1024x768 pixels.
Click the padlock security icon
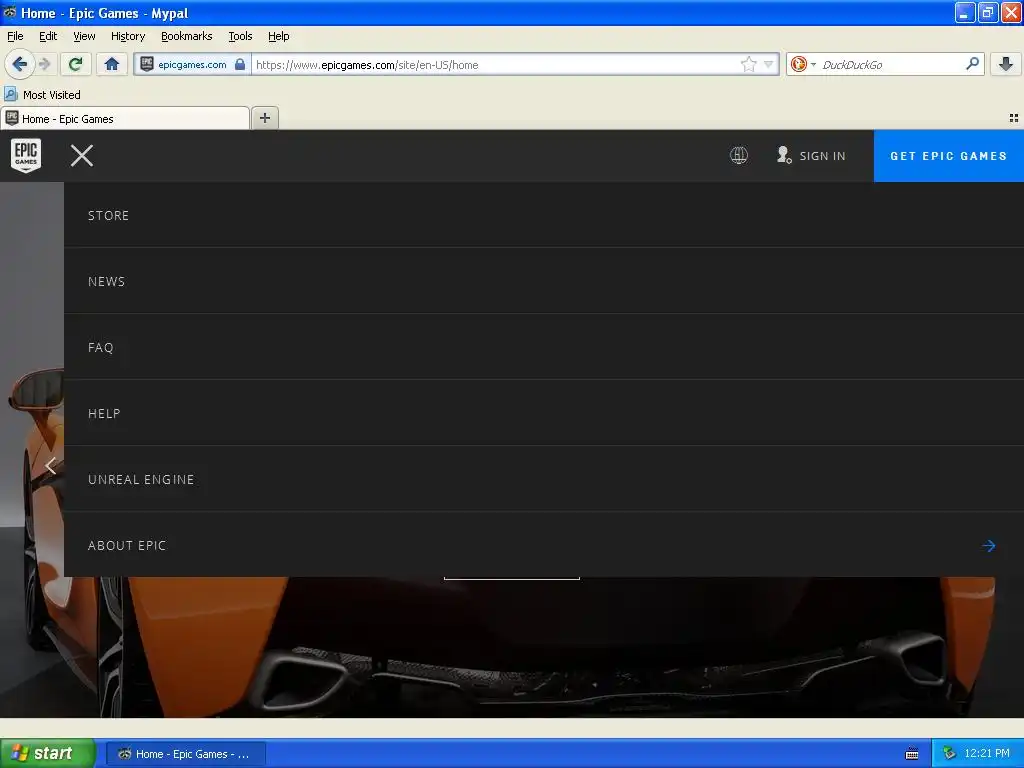coord(240,64)
